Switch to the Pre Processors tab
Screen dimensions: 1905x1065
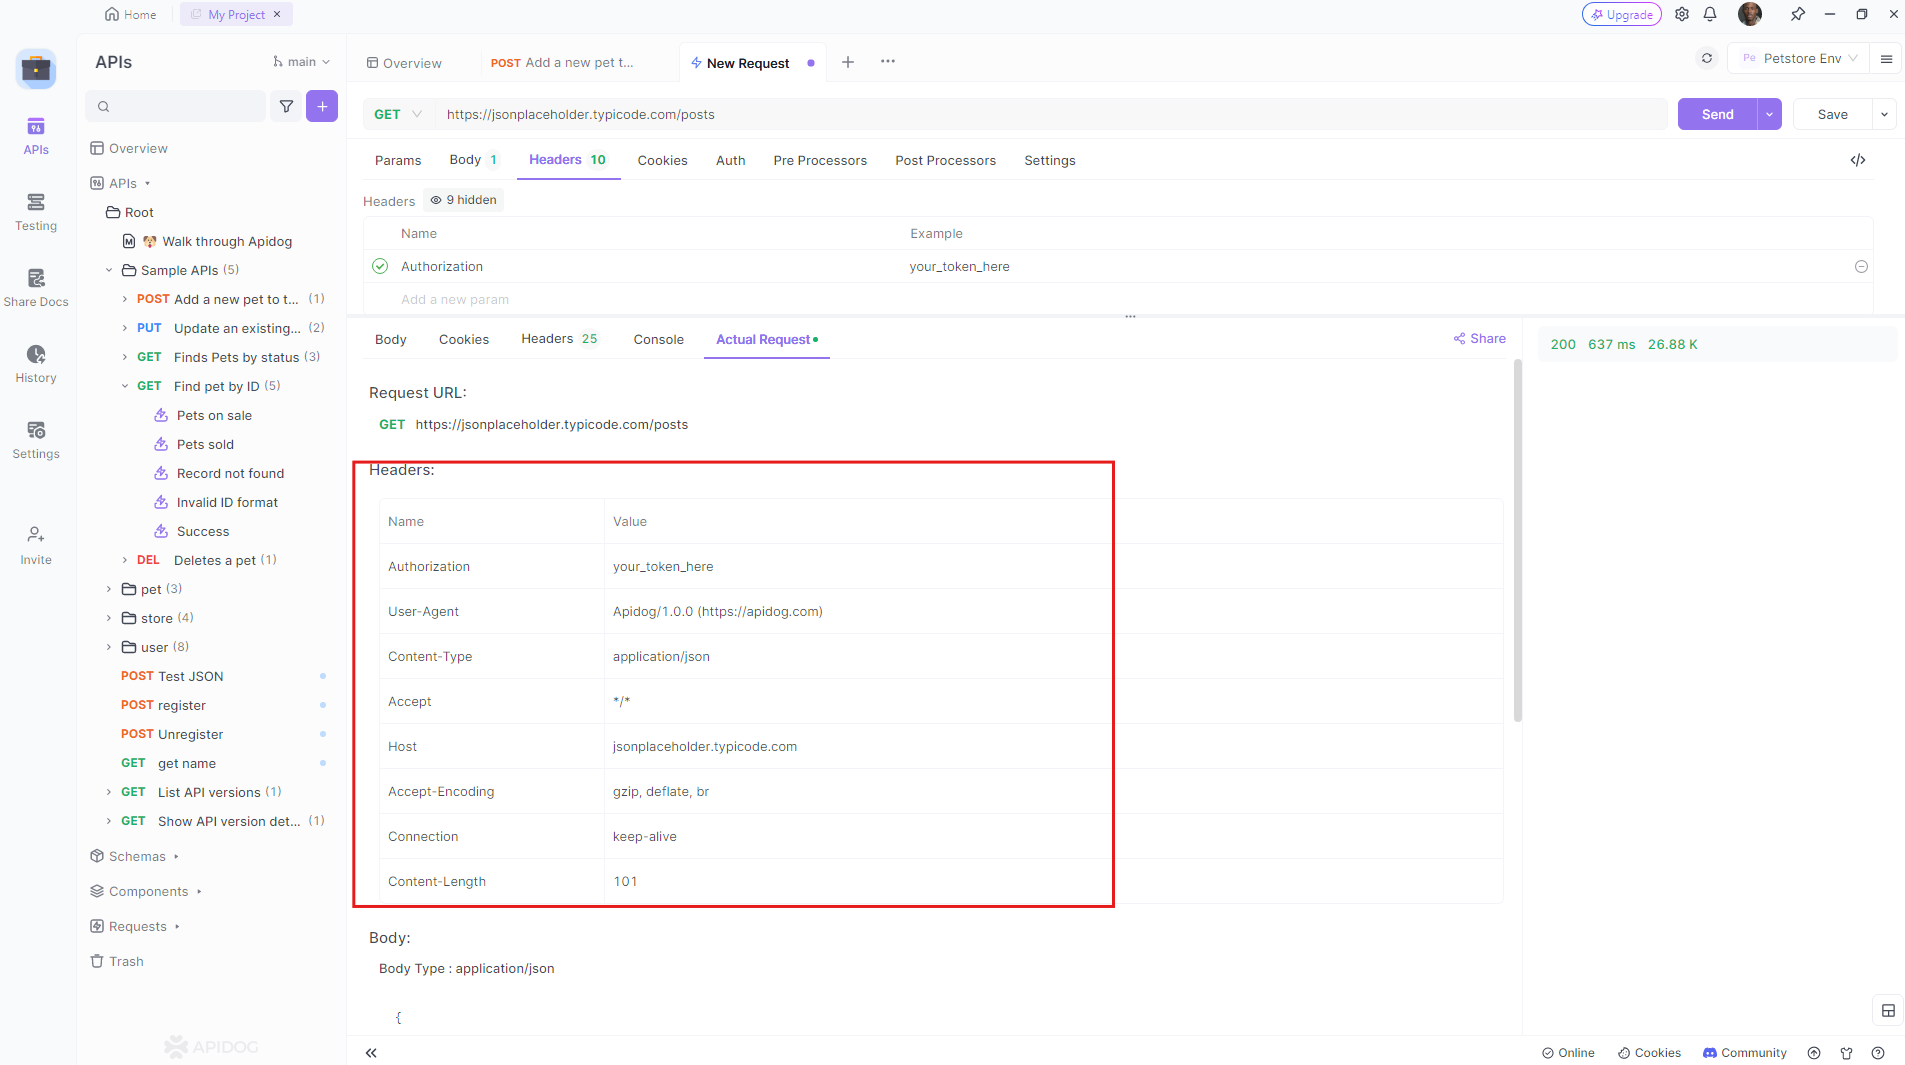point(820,160)
